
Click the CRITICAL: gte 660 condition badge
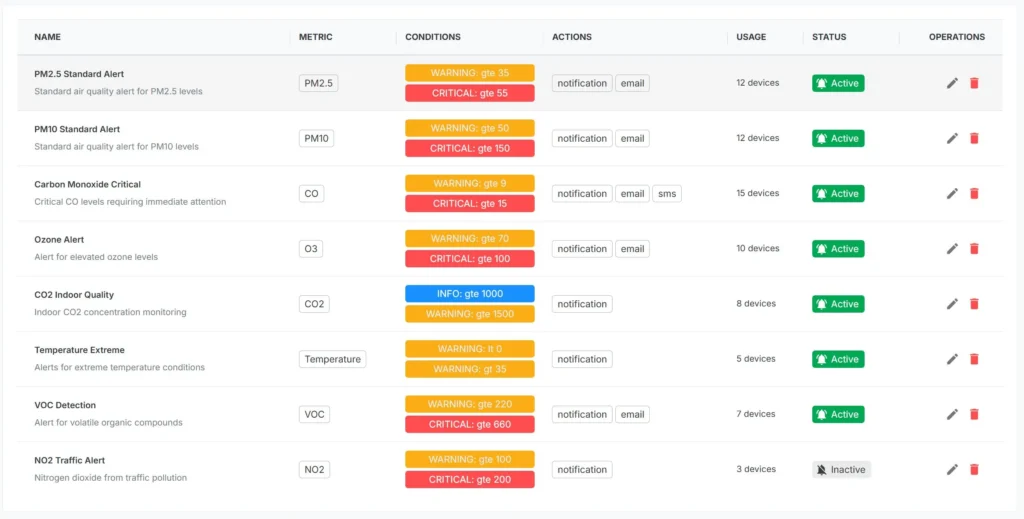(470, 424)
